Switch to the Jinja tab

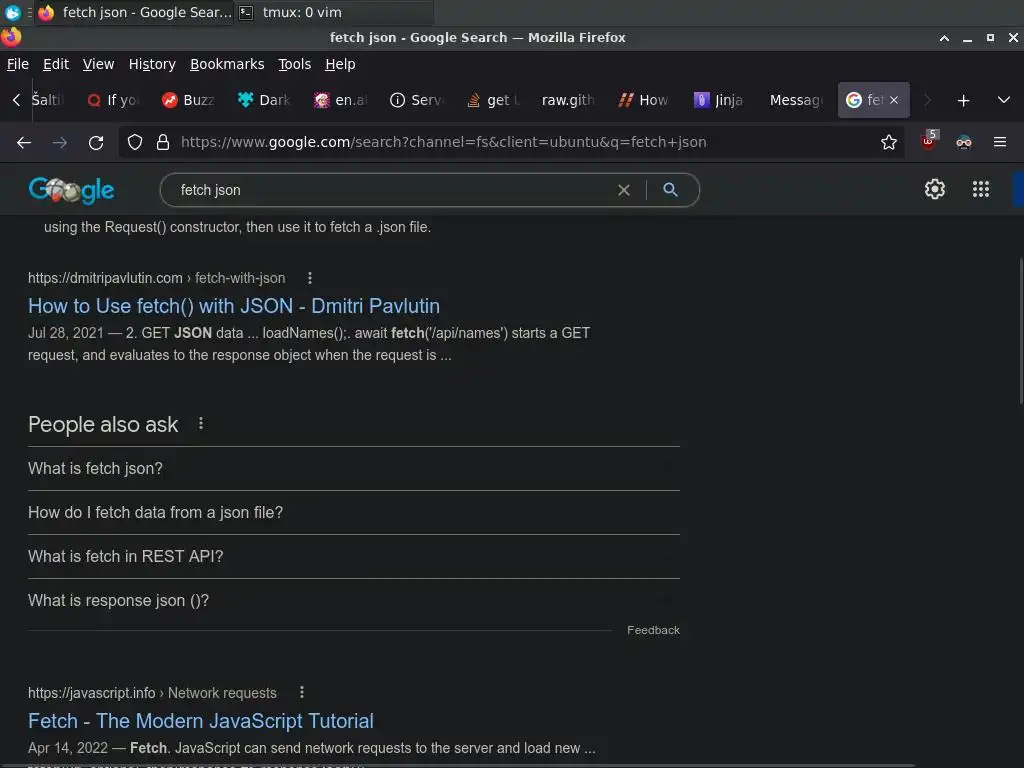click(719, 100)
